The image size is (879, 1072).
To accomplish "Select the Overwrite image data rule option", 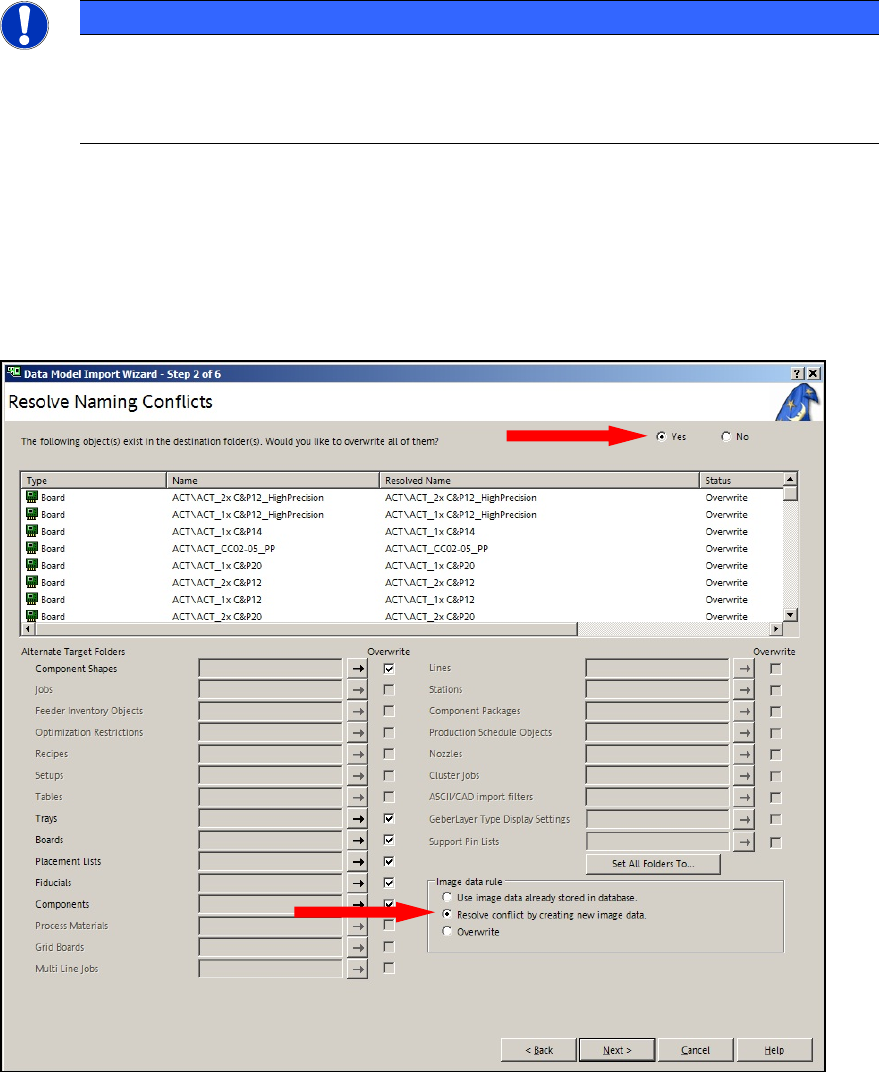I will coord(447,931).
